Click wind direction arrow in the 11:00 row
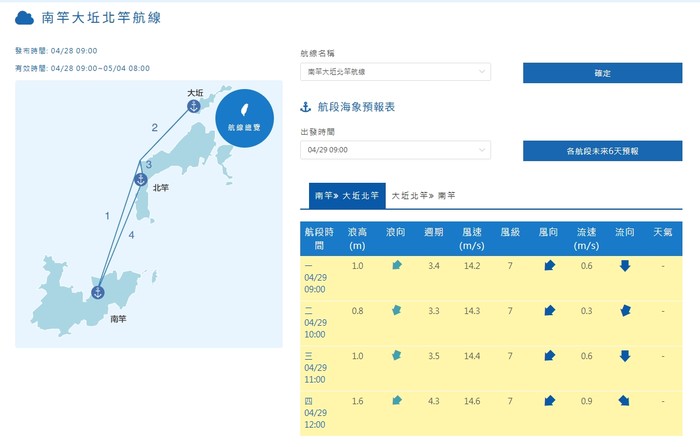 (549, 356)
